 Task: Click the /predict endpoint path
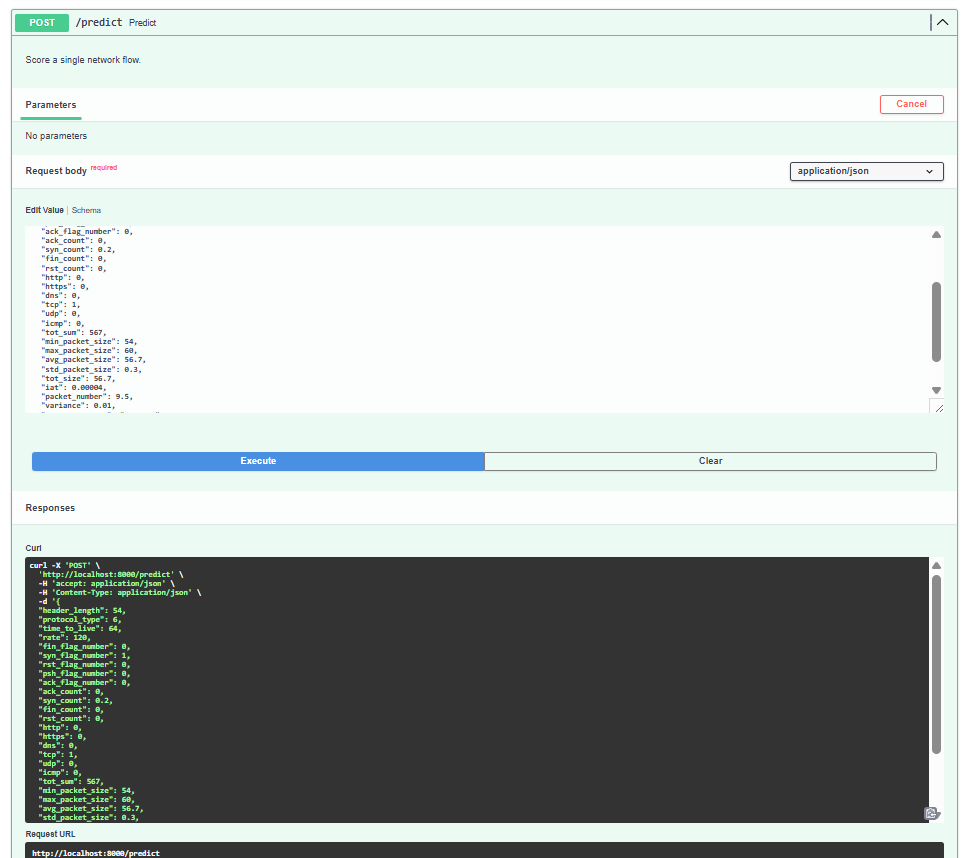[x=99, y=23]
